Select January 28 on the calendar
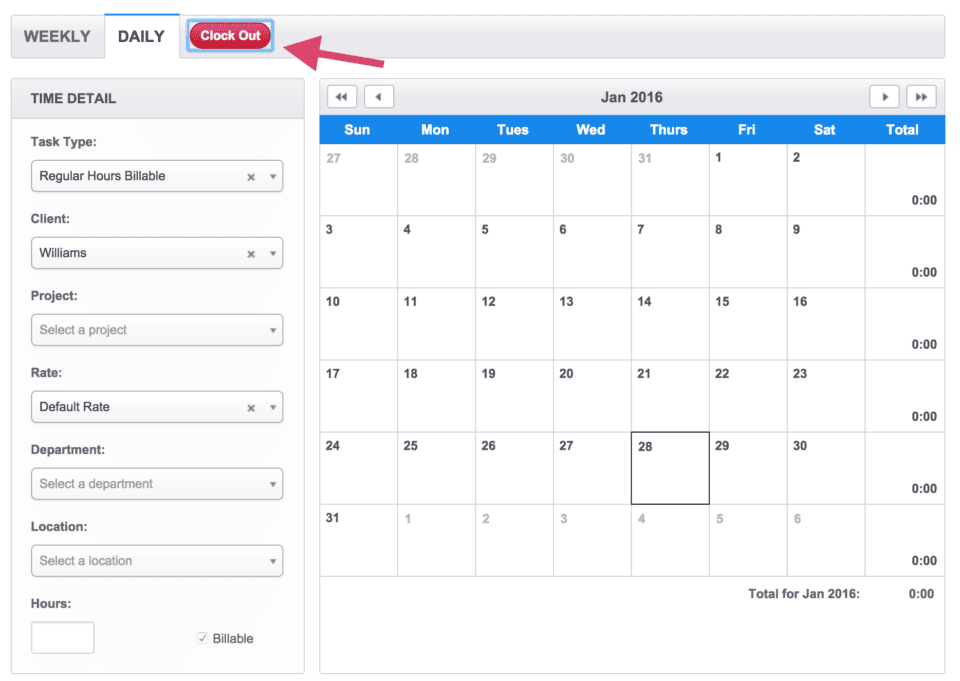Viewport: 960px width, 681px height. 669,467
